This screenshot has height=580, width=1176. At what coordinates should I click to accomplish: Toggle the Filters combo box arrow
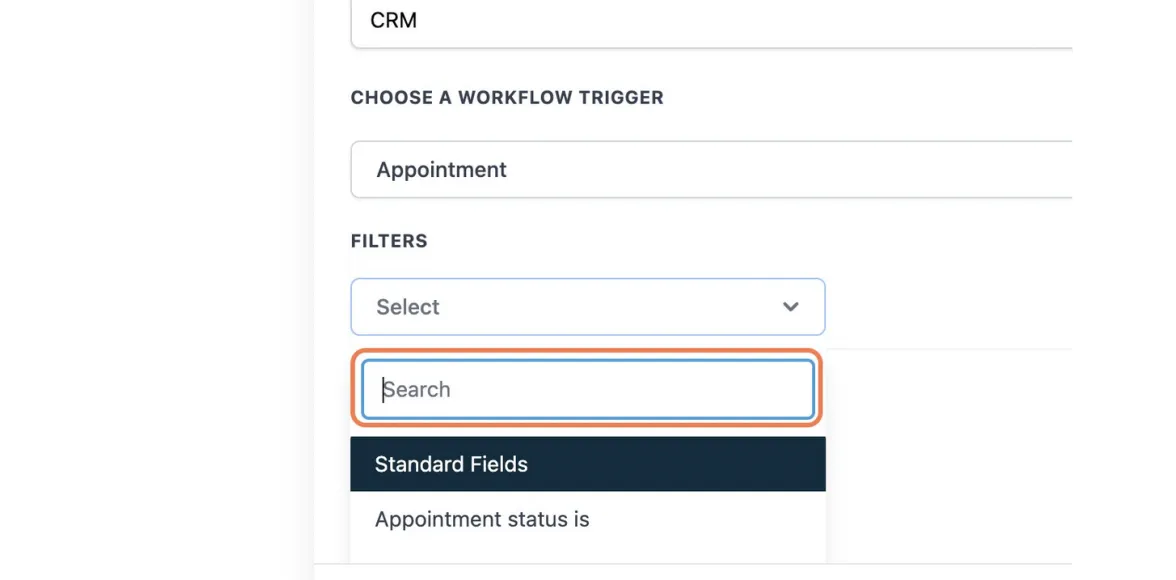[x=790, y=307]
